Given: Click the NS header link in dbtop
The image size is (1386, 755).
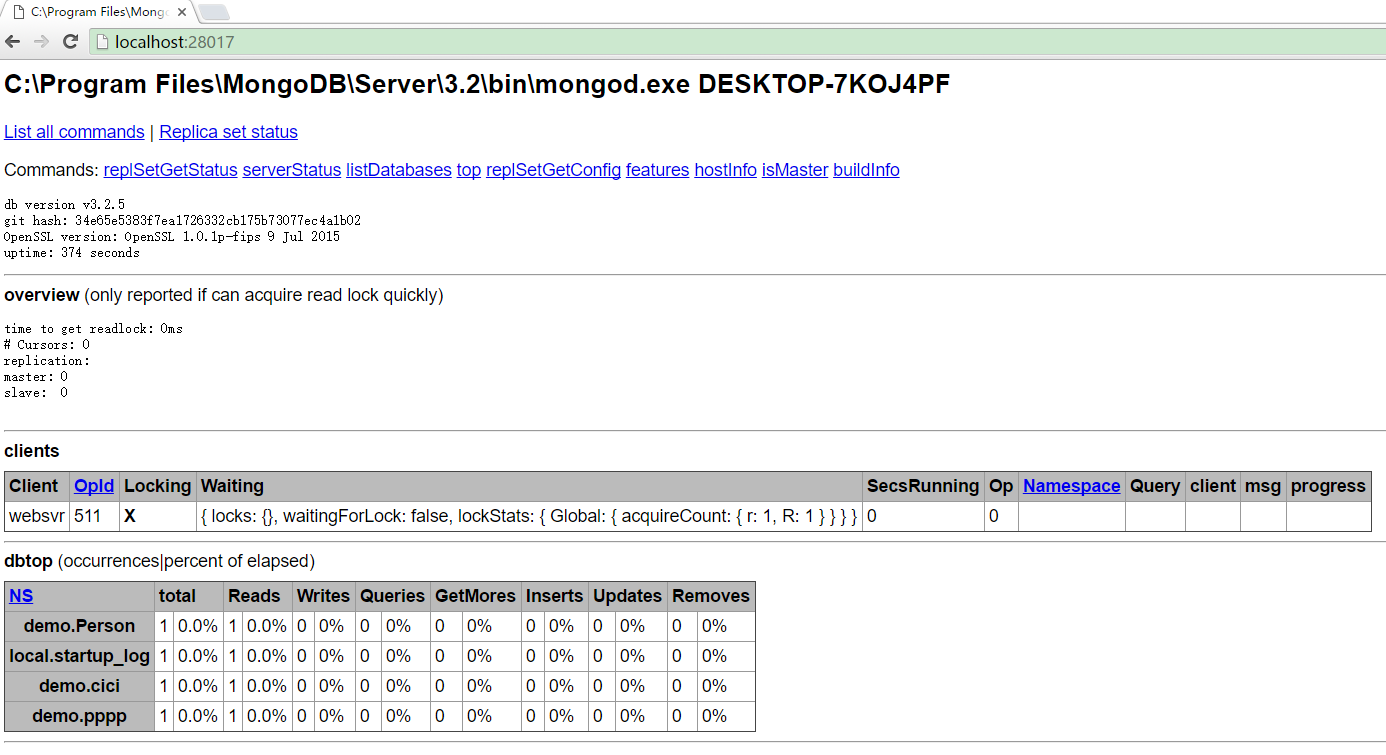Looking at the screenshot, I should point(21,596).
